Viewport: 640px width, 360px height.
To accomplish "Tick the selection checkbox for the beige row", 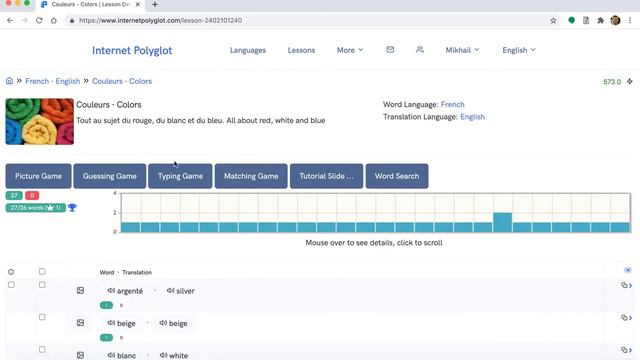I will pos(42,317).
